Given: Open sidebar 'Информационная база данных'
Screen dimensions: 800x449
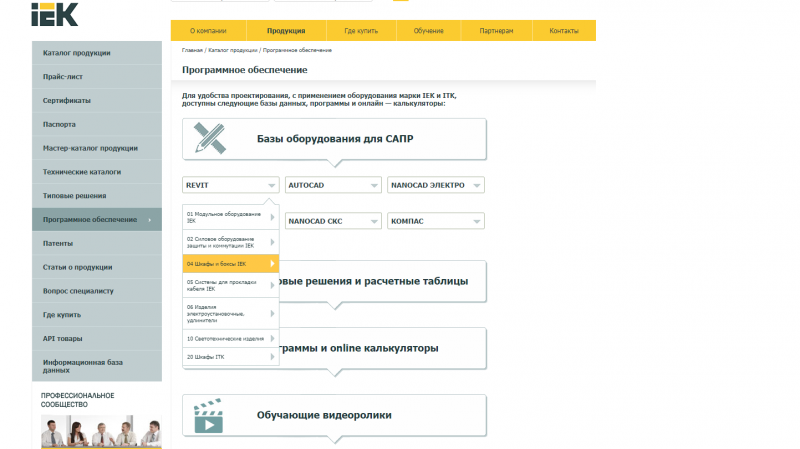Looking at the screenshot, I should [97, 366].
